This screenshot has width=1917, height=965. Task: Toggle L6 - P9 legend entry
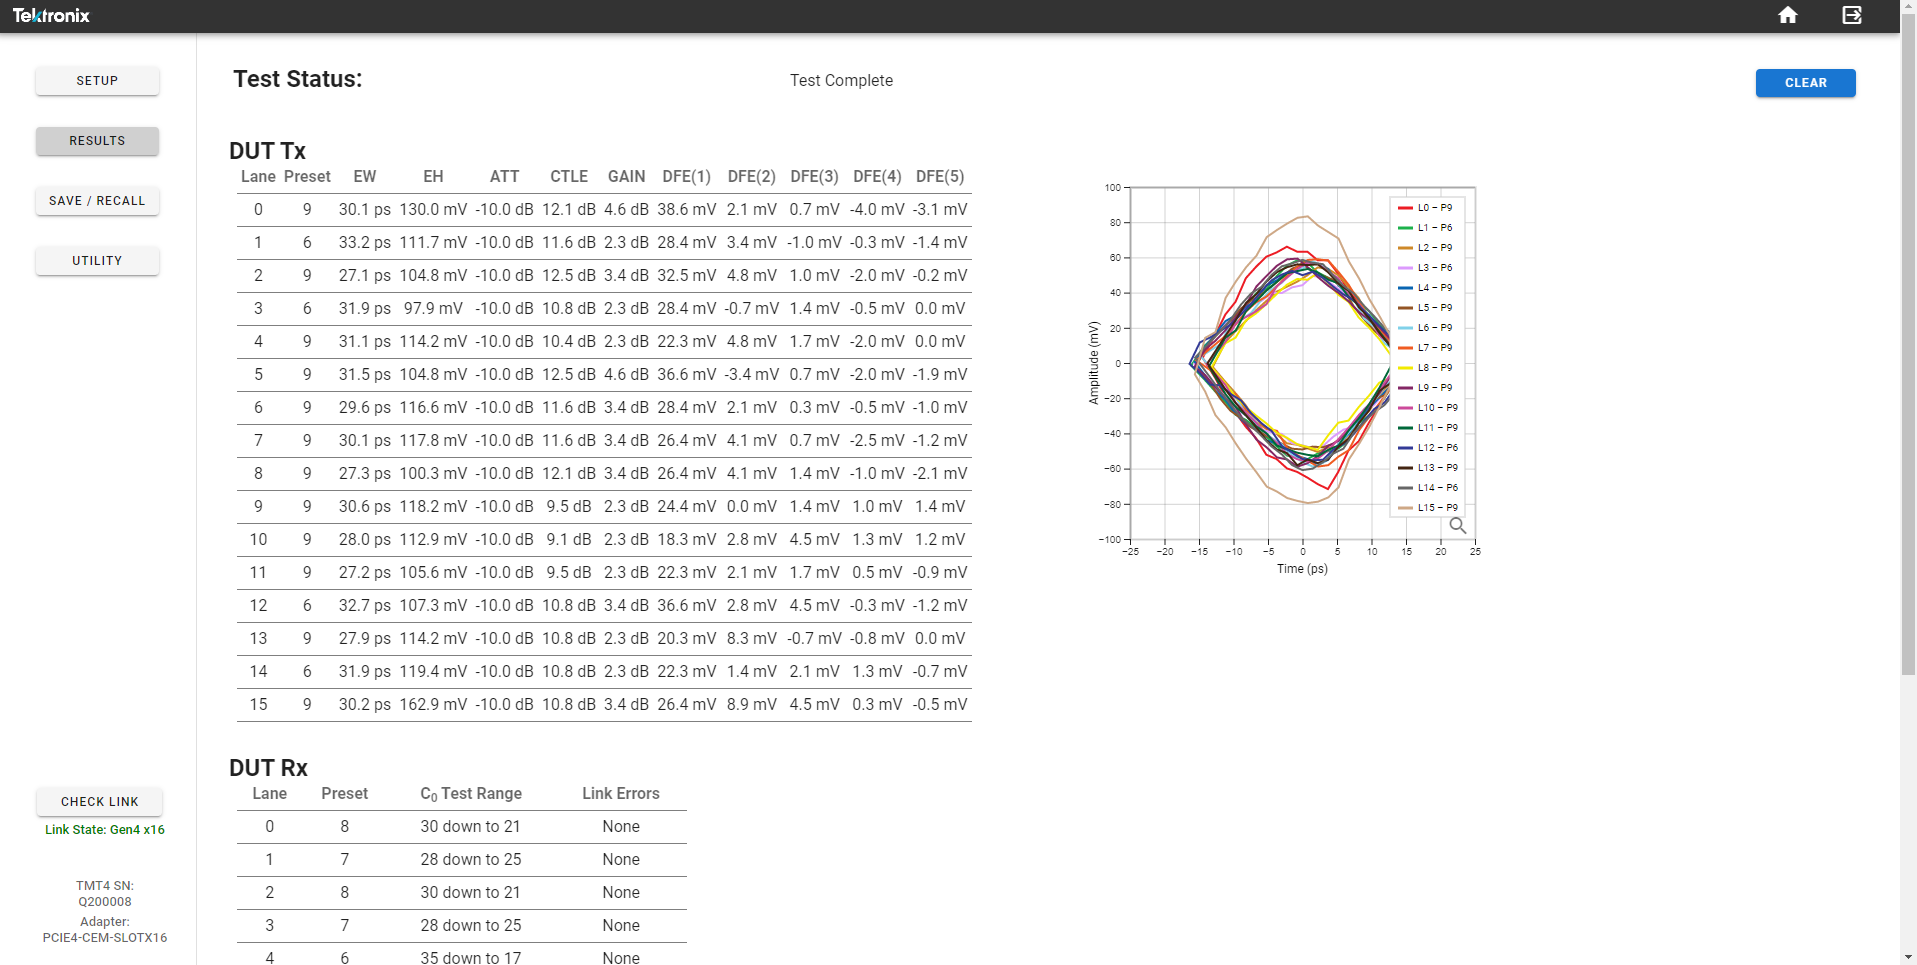point(1425,328)
